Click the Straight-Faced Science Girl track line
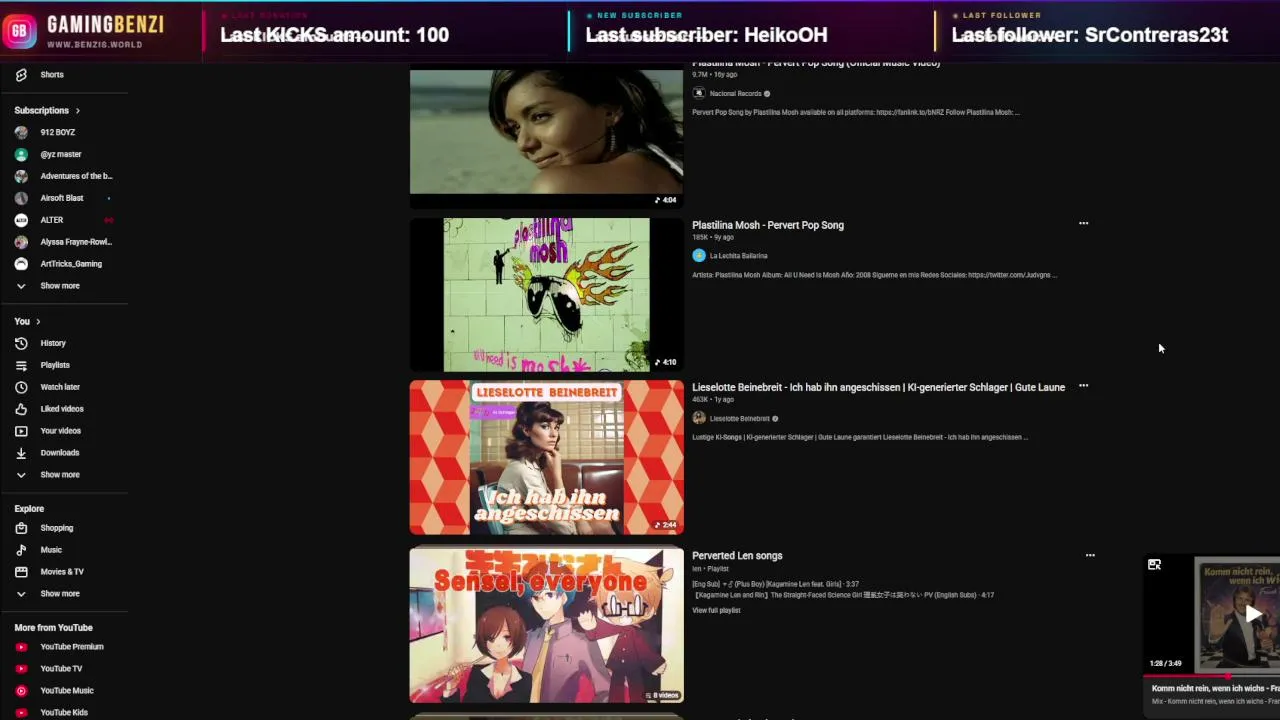Screen dimensions: 1280x720 [x=843, y=595]
